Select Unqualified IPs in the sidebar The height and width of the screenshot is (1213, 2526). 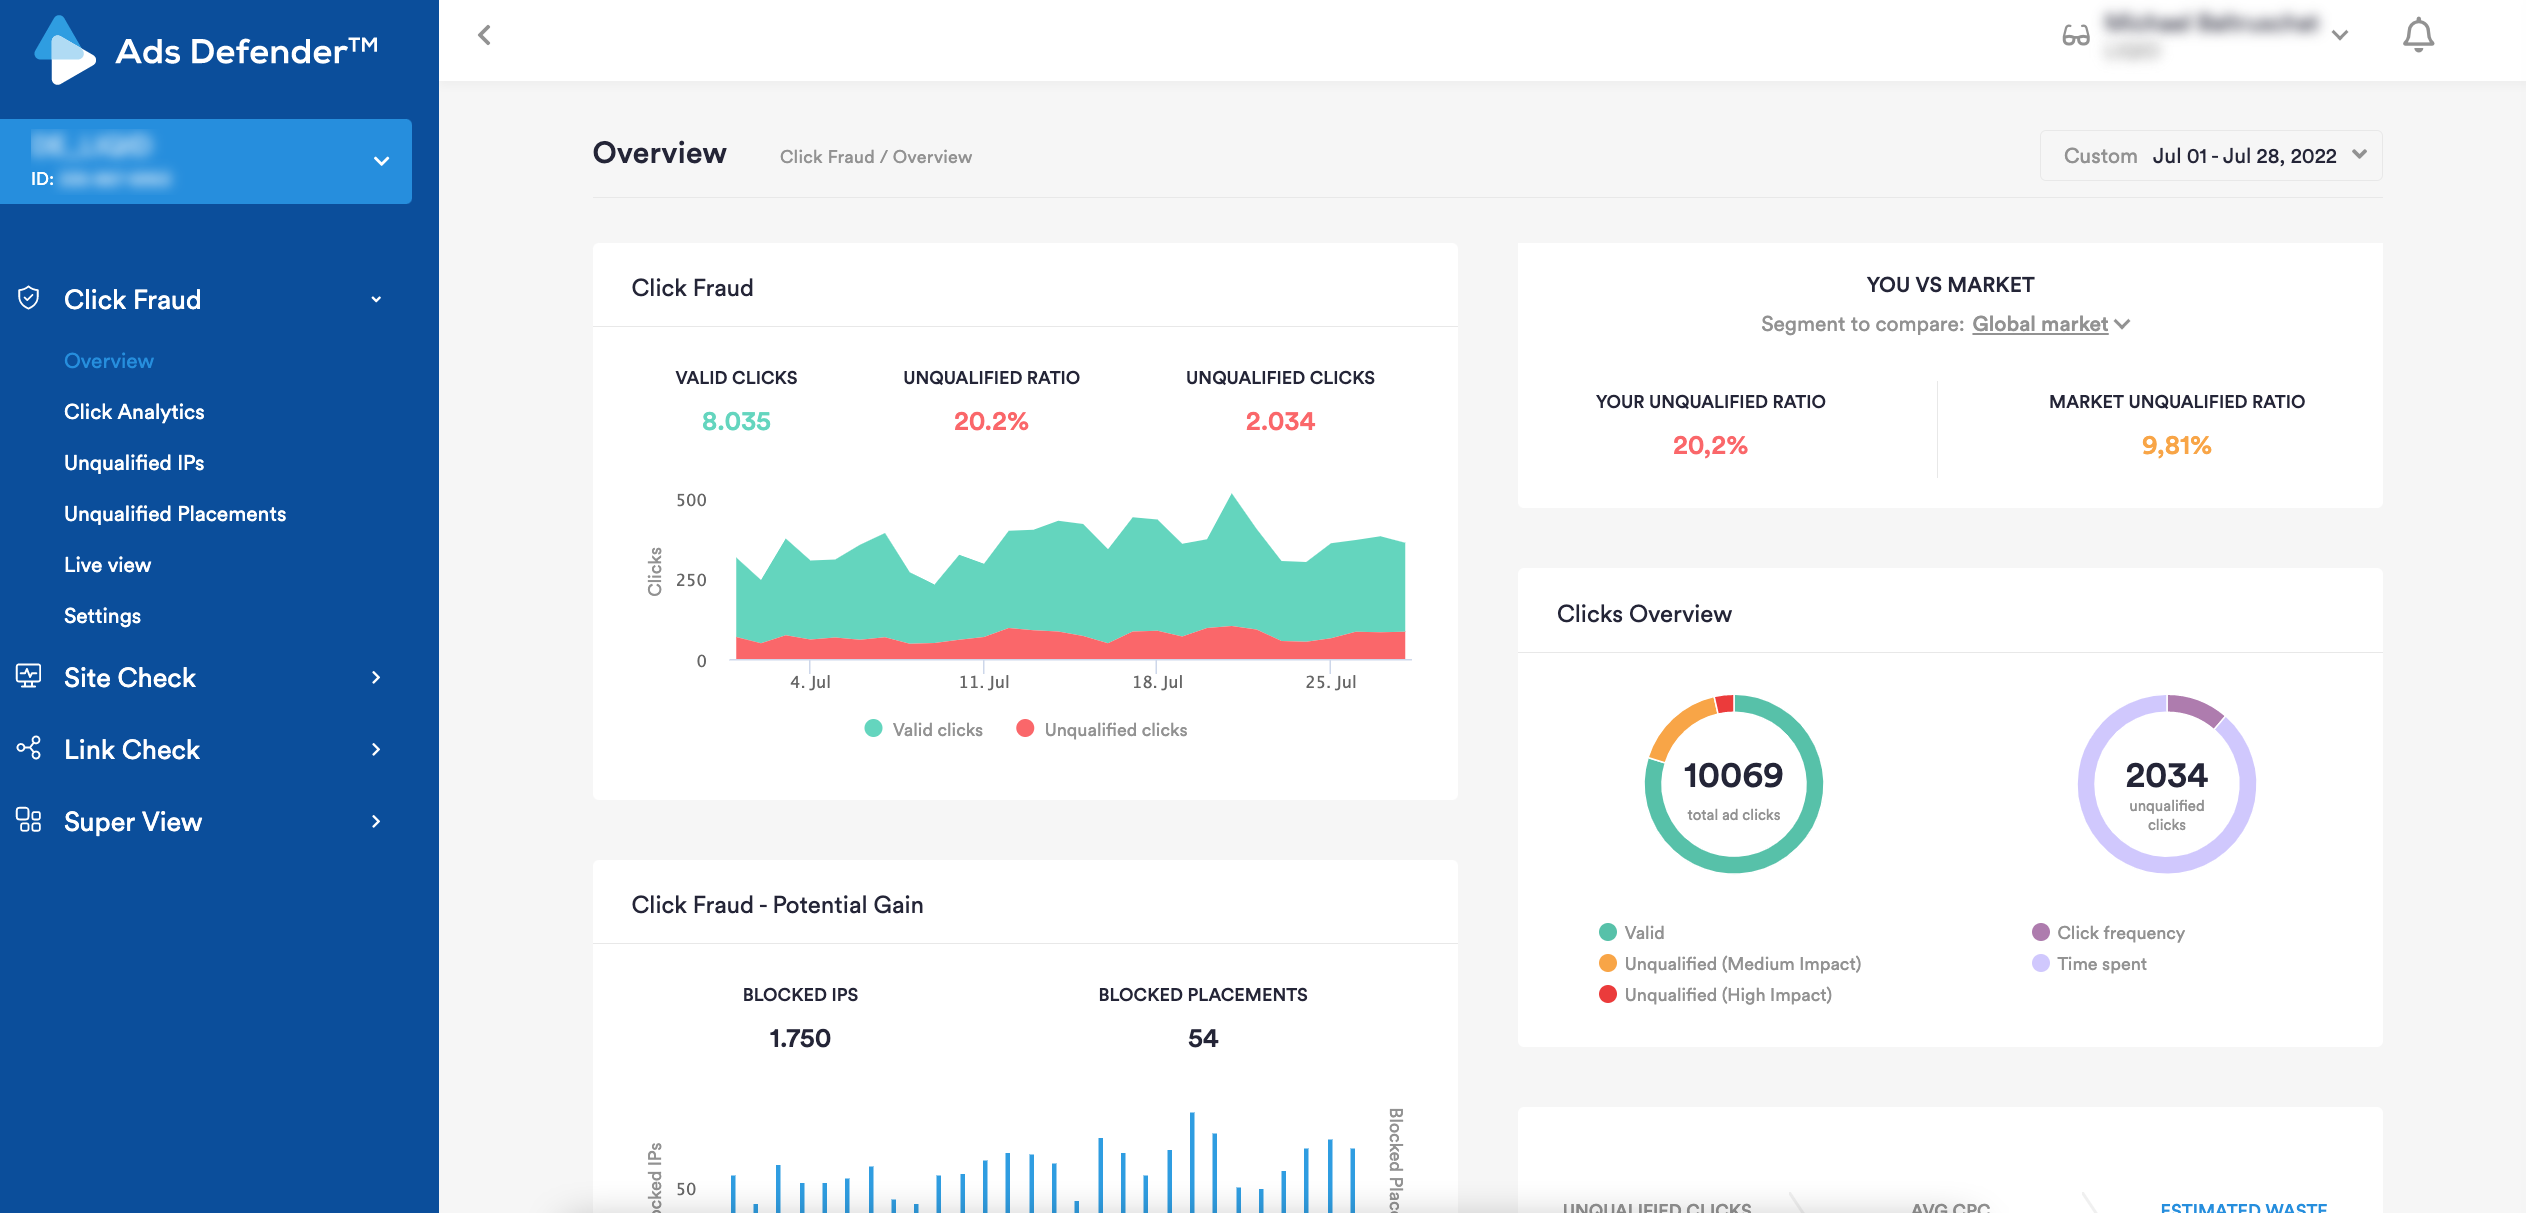click(134, 462)
